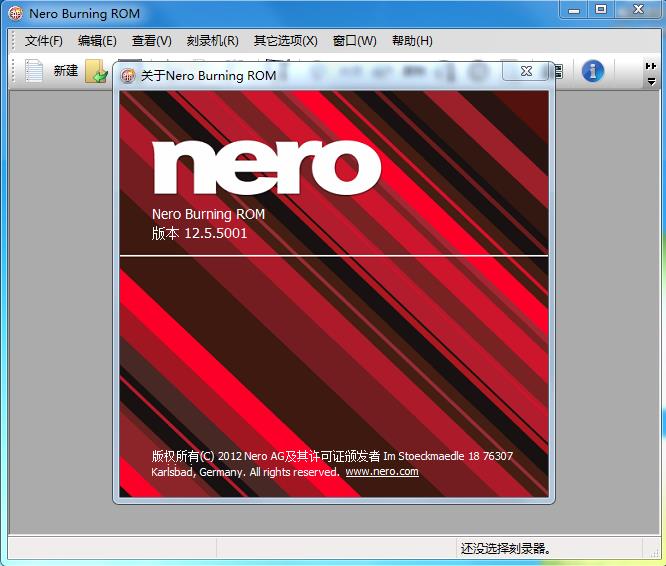Open the 刻录机(R) menu
Screen dimensions: 666x566
pyautogui.click(x=212, y=41)
